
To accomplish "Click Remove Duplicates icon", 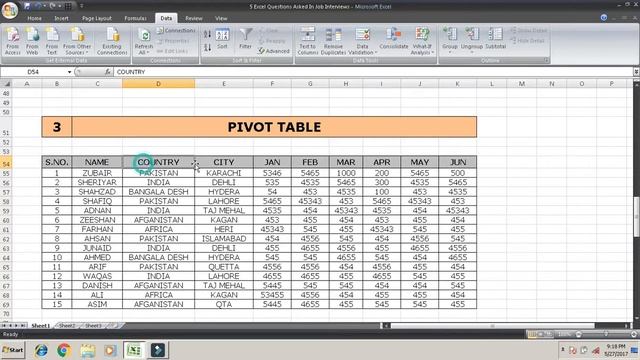I will 333,41.
